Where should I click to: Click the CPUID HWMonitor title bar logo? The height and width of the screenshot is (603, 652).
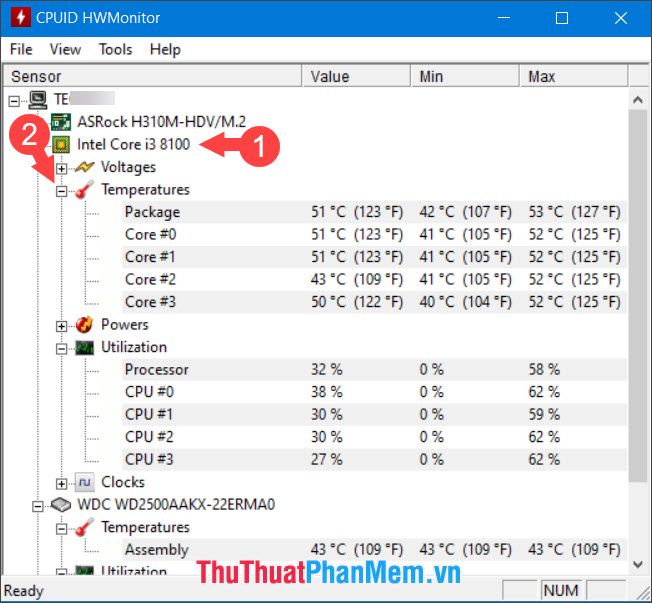pos(21,17)
